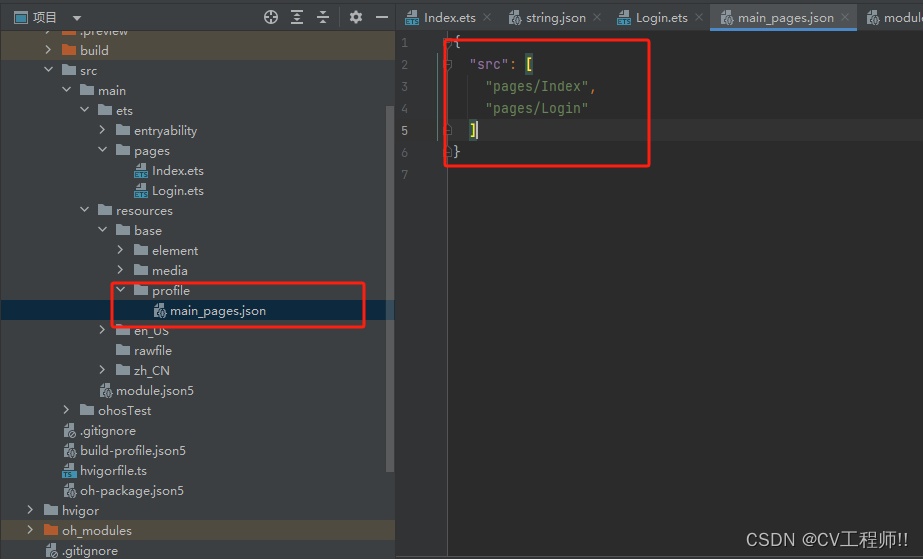Hide the project panel with minus icon

pyautogui.click(x=382, y=17)
